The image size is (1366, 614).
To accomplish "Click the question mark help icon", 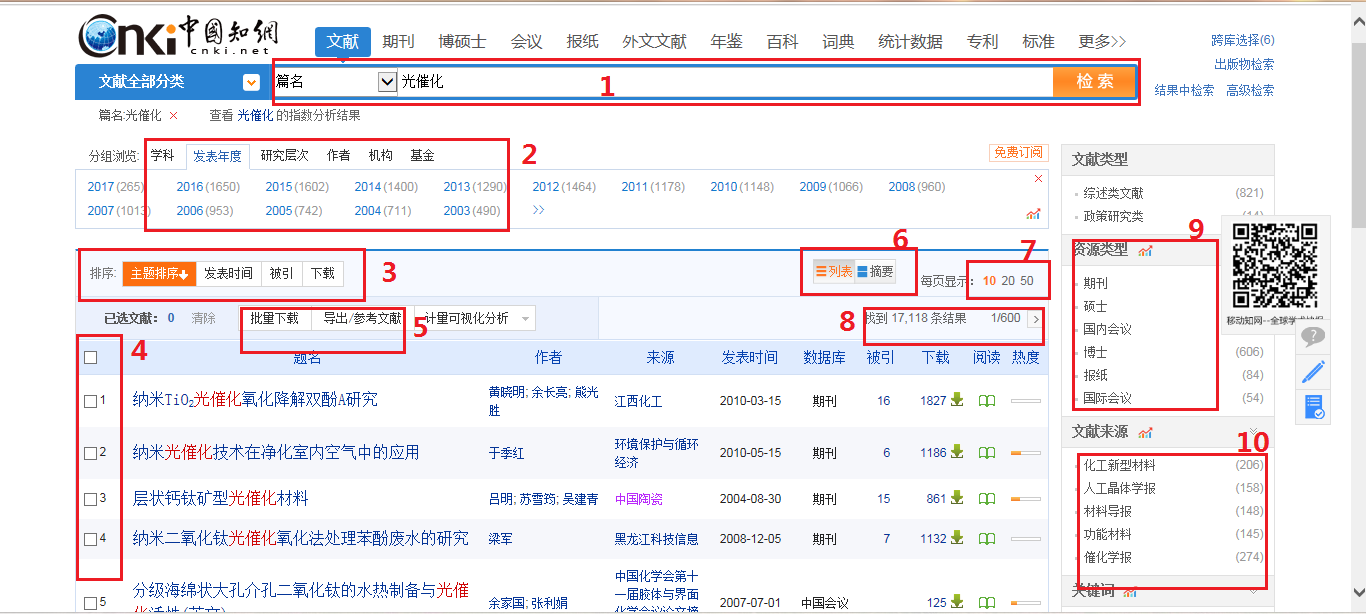I will tap(1313, 338).
